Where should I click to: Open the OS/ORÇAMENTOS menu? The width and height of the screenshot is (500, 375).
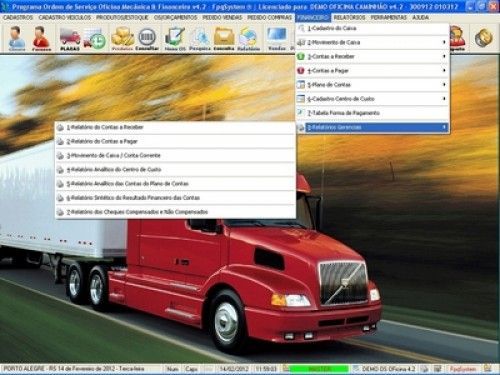point(175,17)
